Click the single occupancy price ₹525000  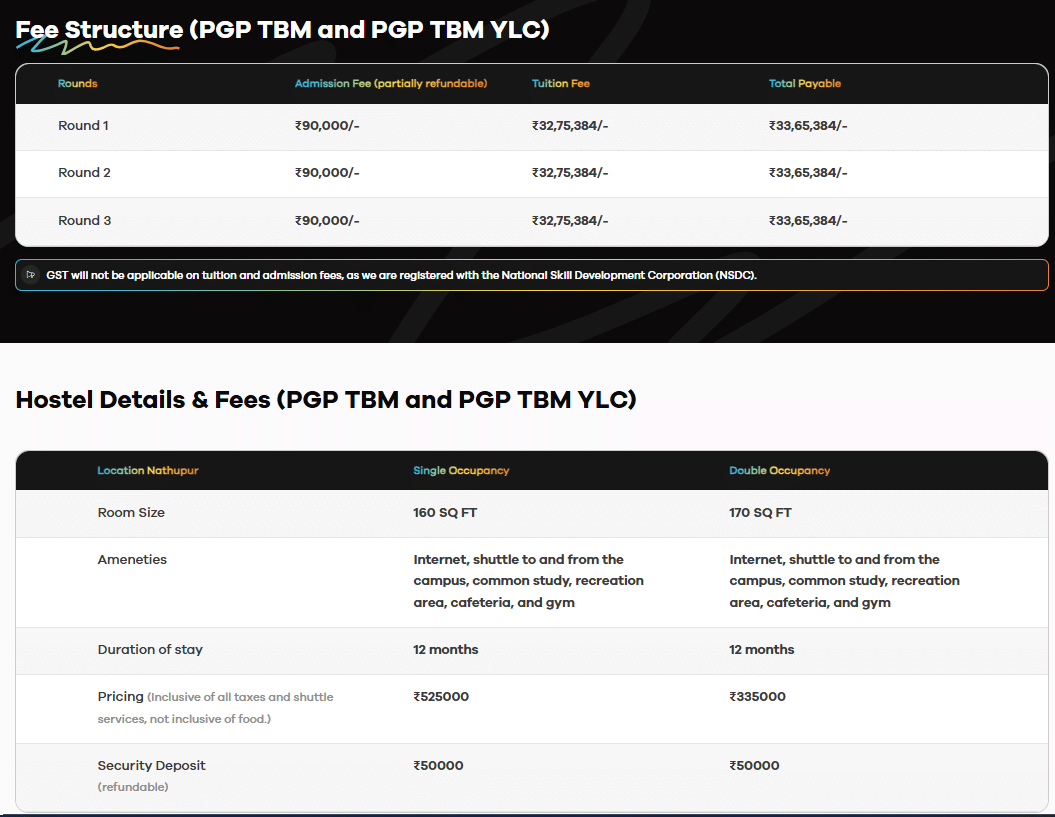(440, 697)
